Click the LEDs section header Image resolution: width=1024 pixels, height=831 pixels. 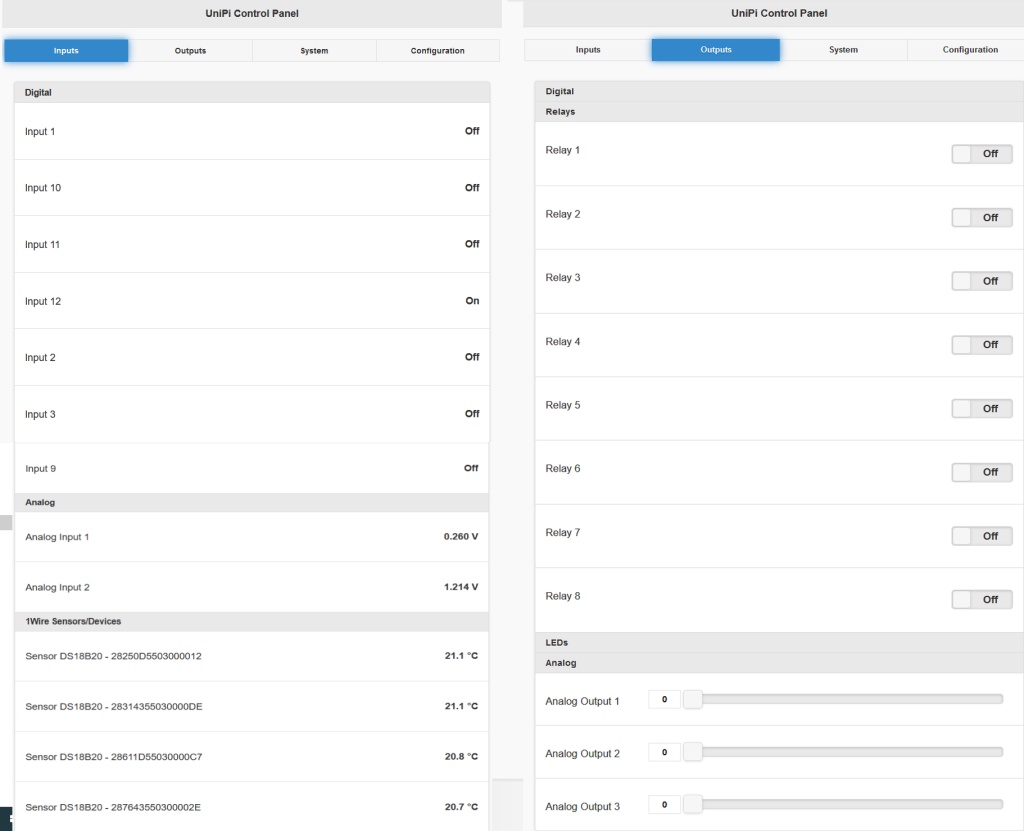pyautogui.click(x=779, y=642)
